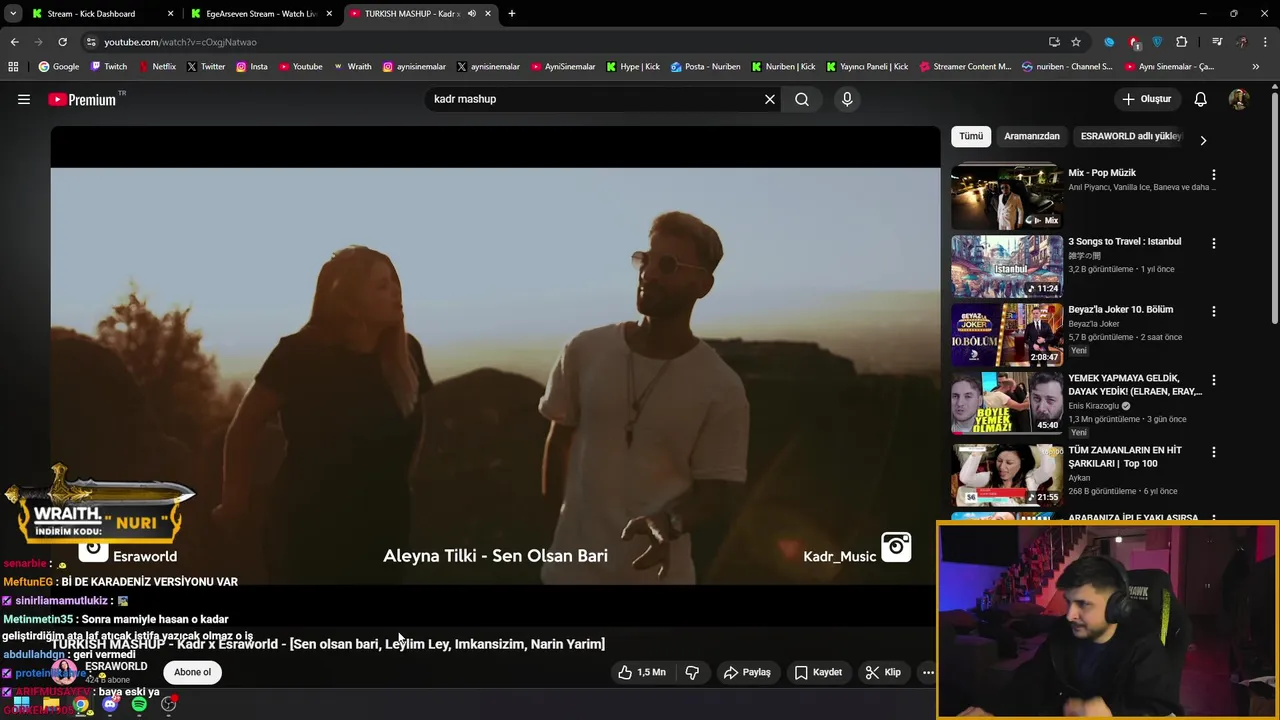Open more actions menu beside Klip

pyautogui.click(x=928, y=672)
